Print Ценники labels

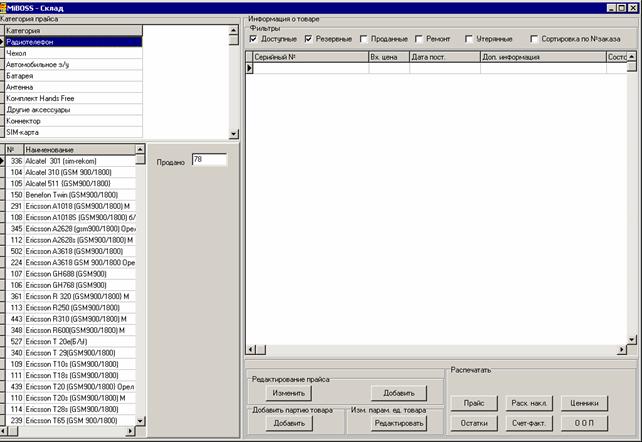point(584,404)
